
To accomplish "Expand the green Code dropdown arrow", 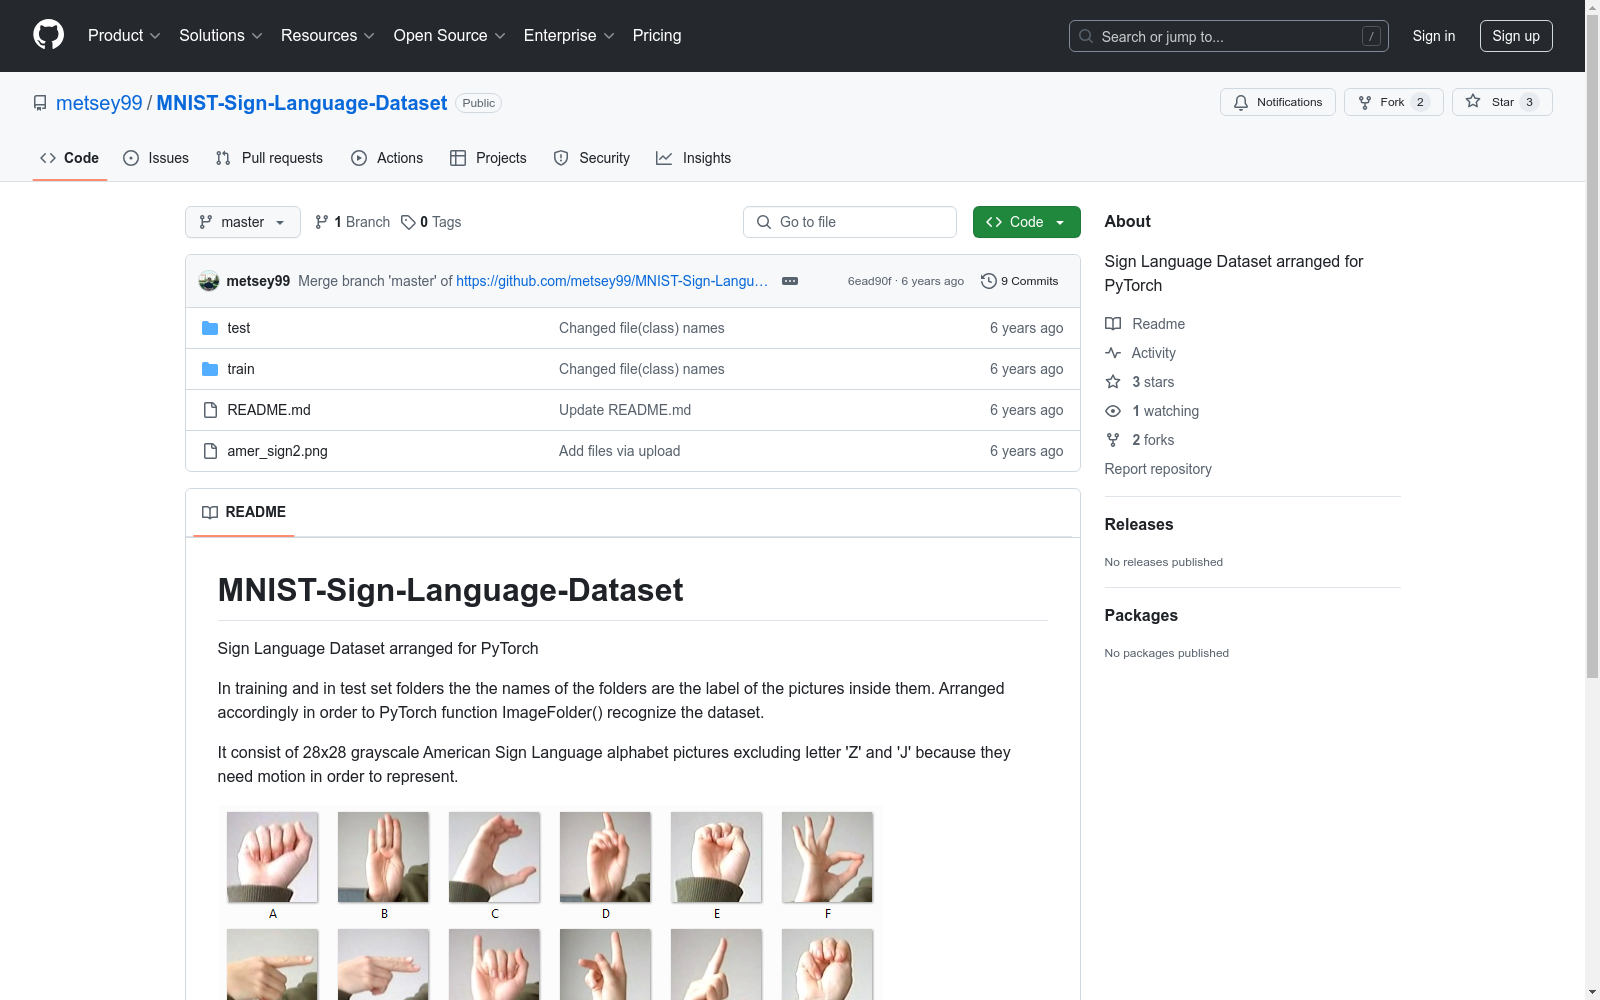I will tap(1062, 222).
